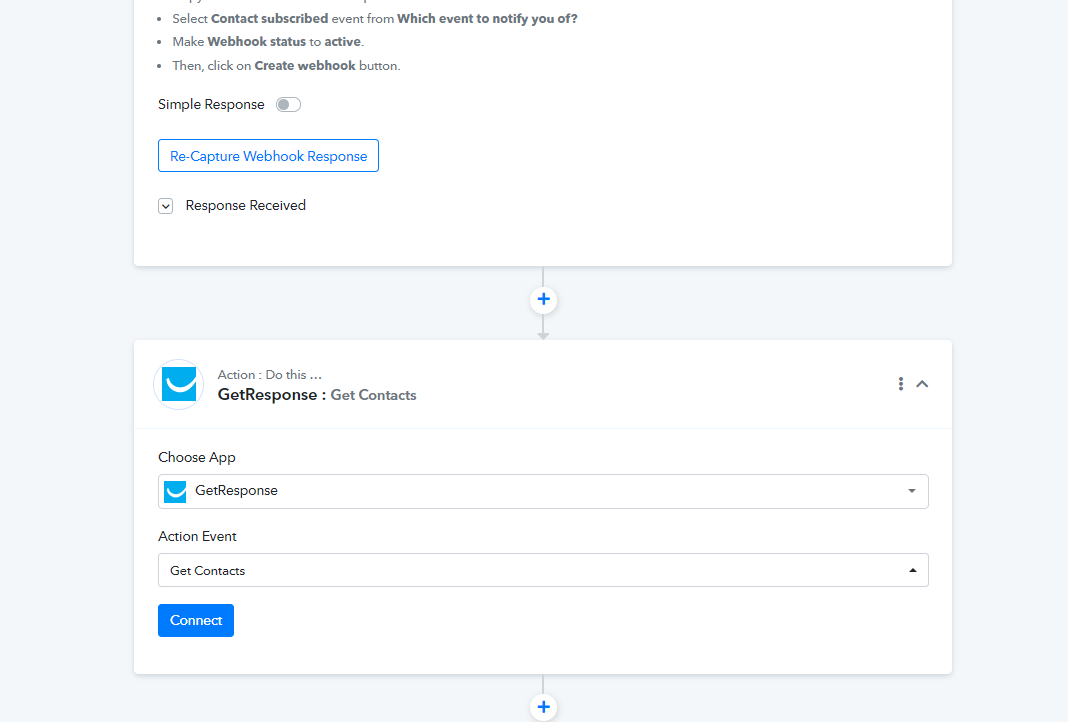
Task: Click the GetResponse action logo icon
Action: click(x=179, y=384)
